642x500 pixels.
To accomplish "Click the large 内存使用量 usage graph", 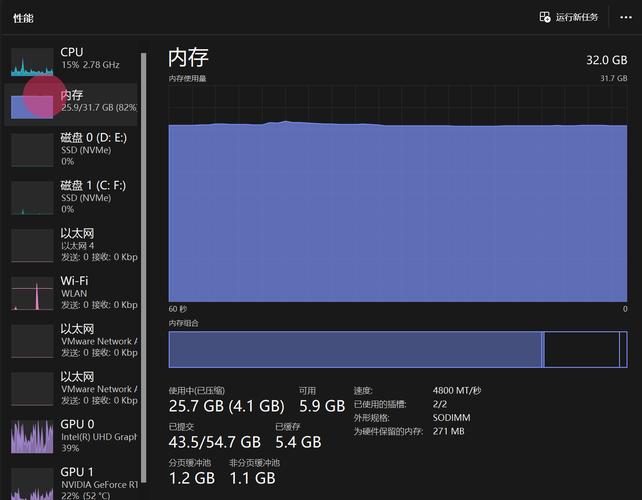I will click(x=397, y=212).
